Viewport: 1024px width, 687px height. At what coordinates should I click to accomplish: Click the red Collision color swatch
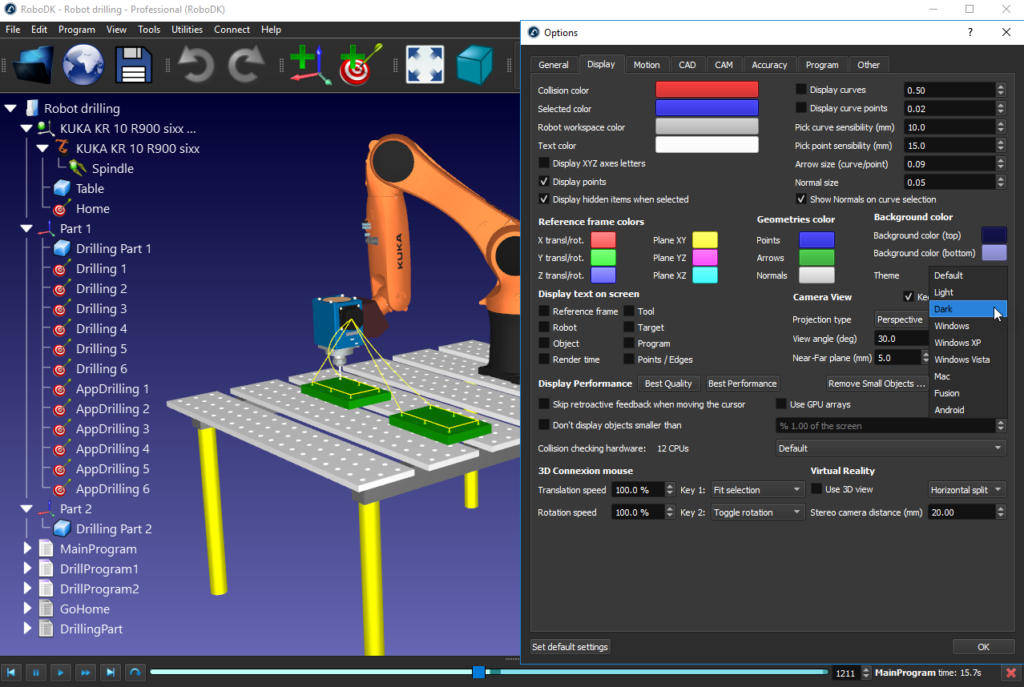click(x=706, y=90)
